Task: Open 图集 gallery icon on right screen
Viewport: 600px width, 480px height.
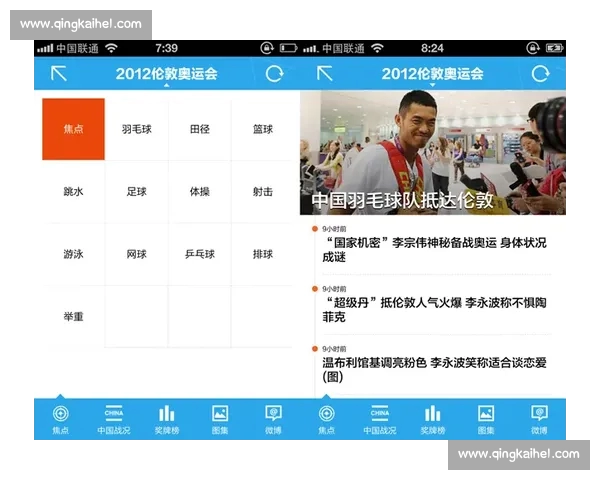Action: pos(485,419)
